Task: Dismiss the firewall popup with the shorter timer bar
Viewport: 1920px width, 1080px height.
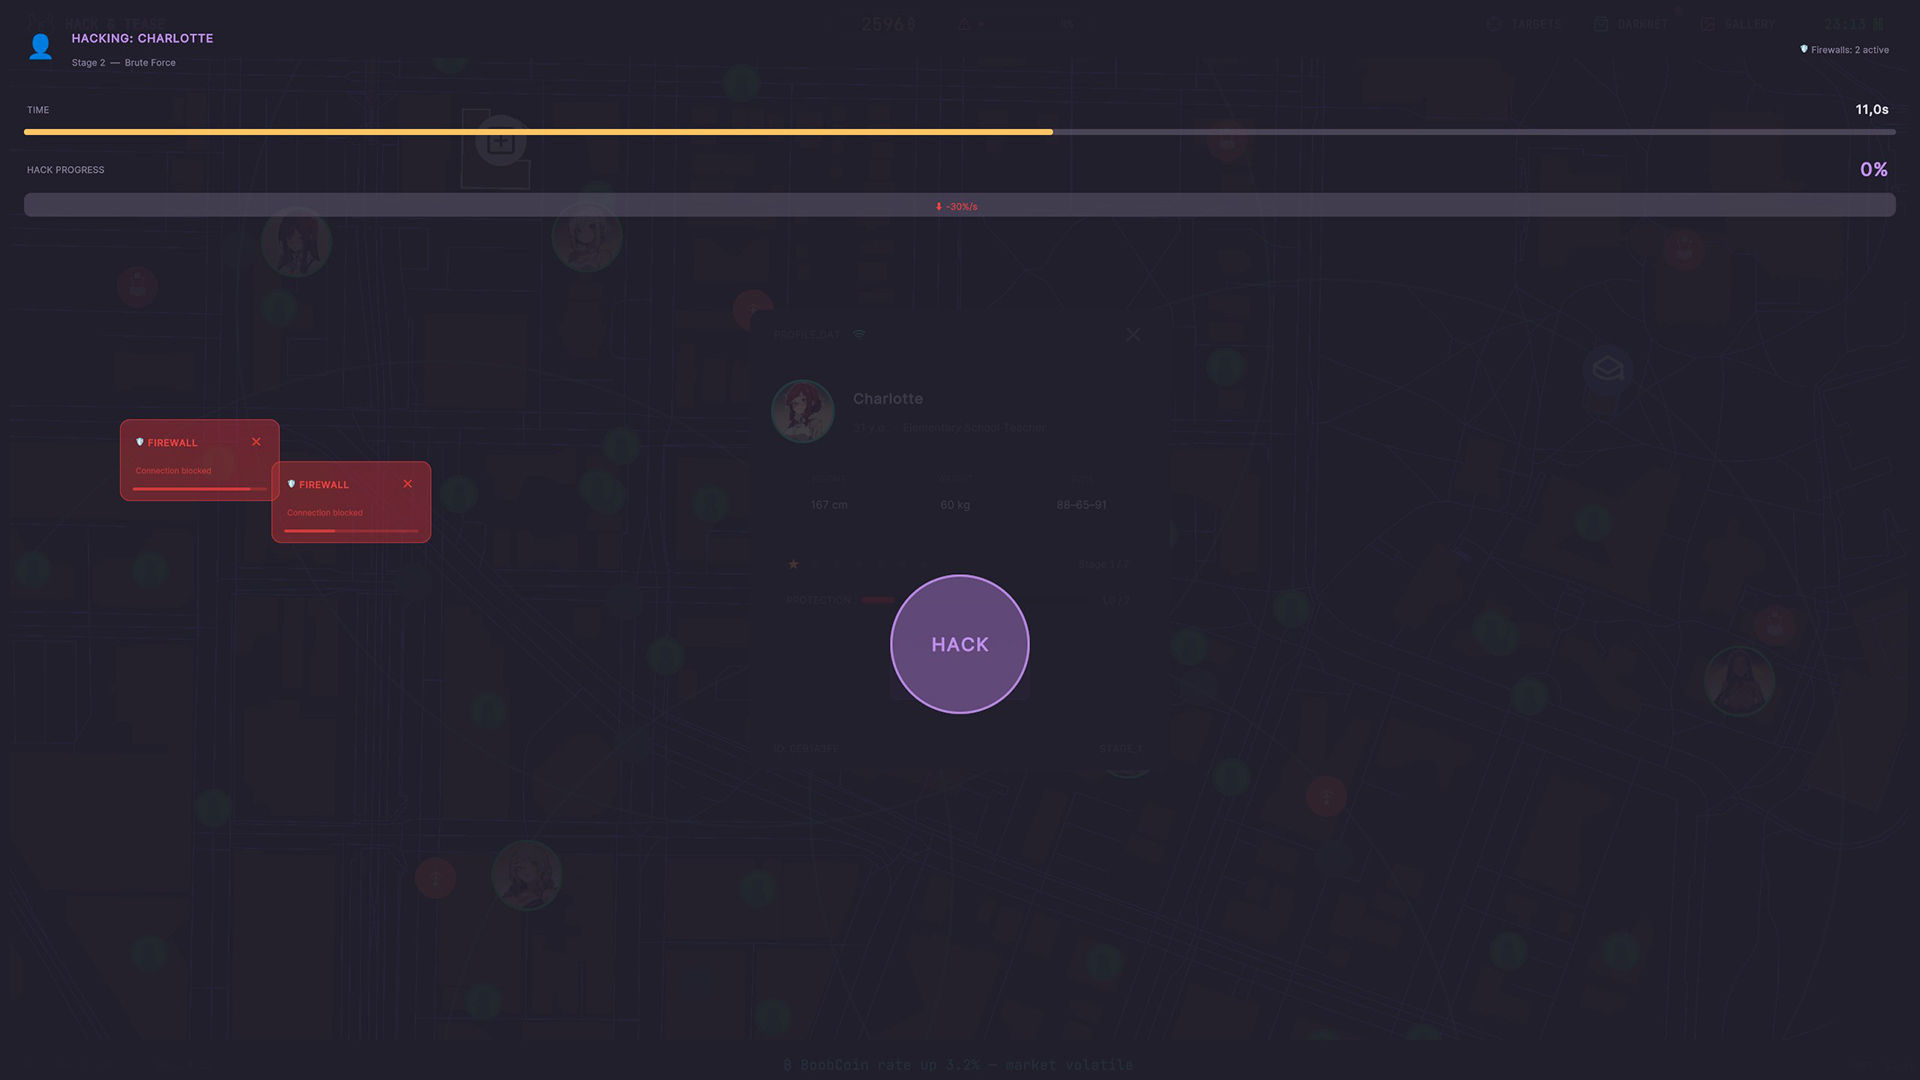Action: (x=407, y=484)
